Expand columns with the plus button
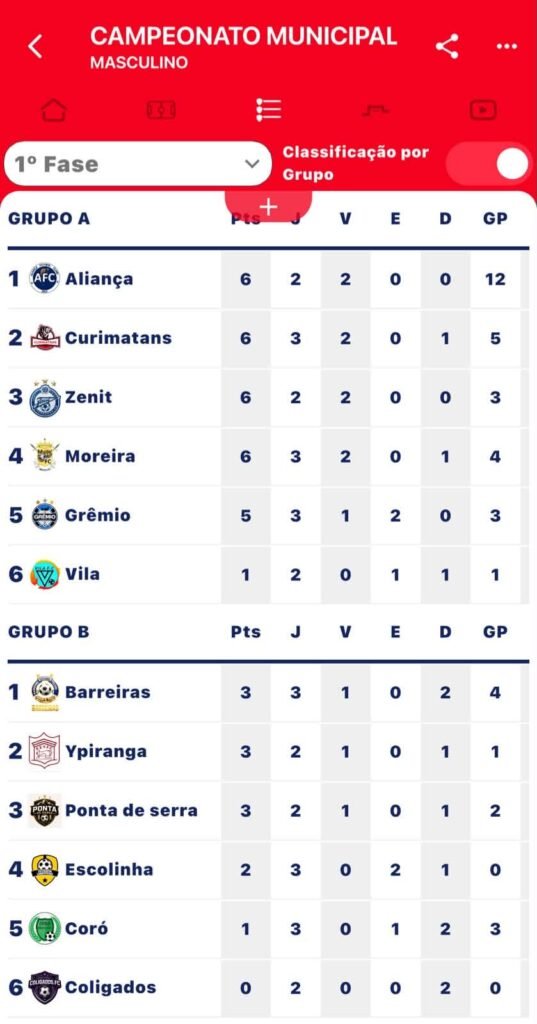Screen dimensions: 537x1024 coord(268,206)
